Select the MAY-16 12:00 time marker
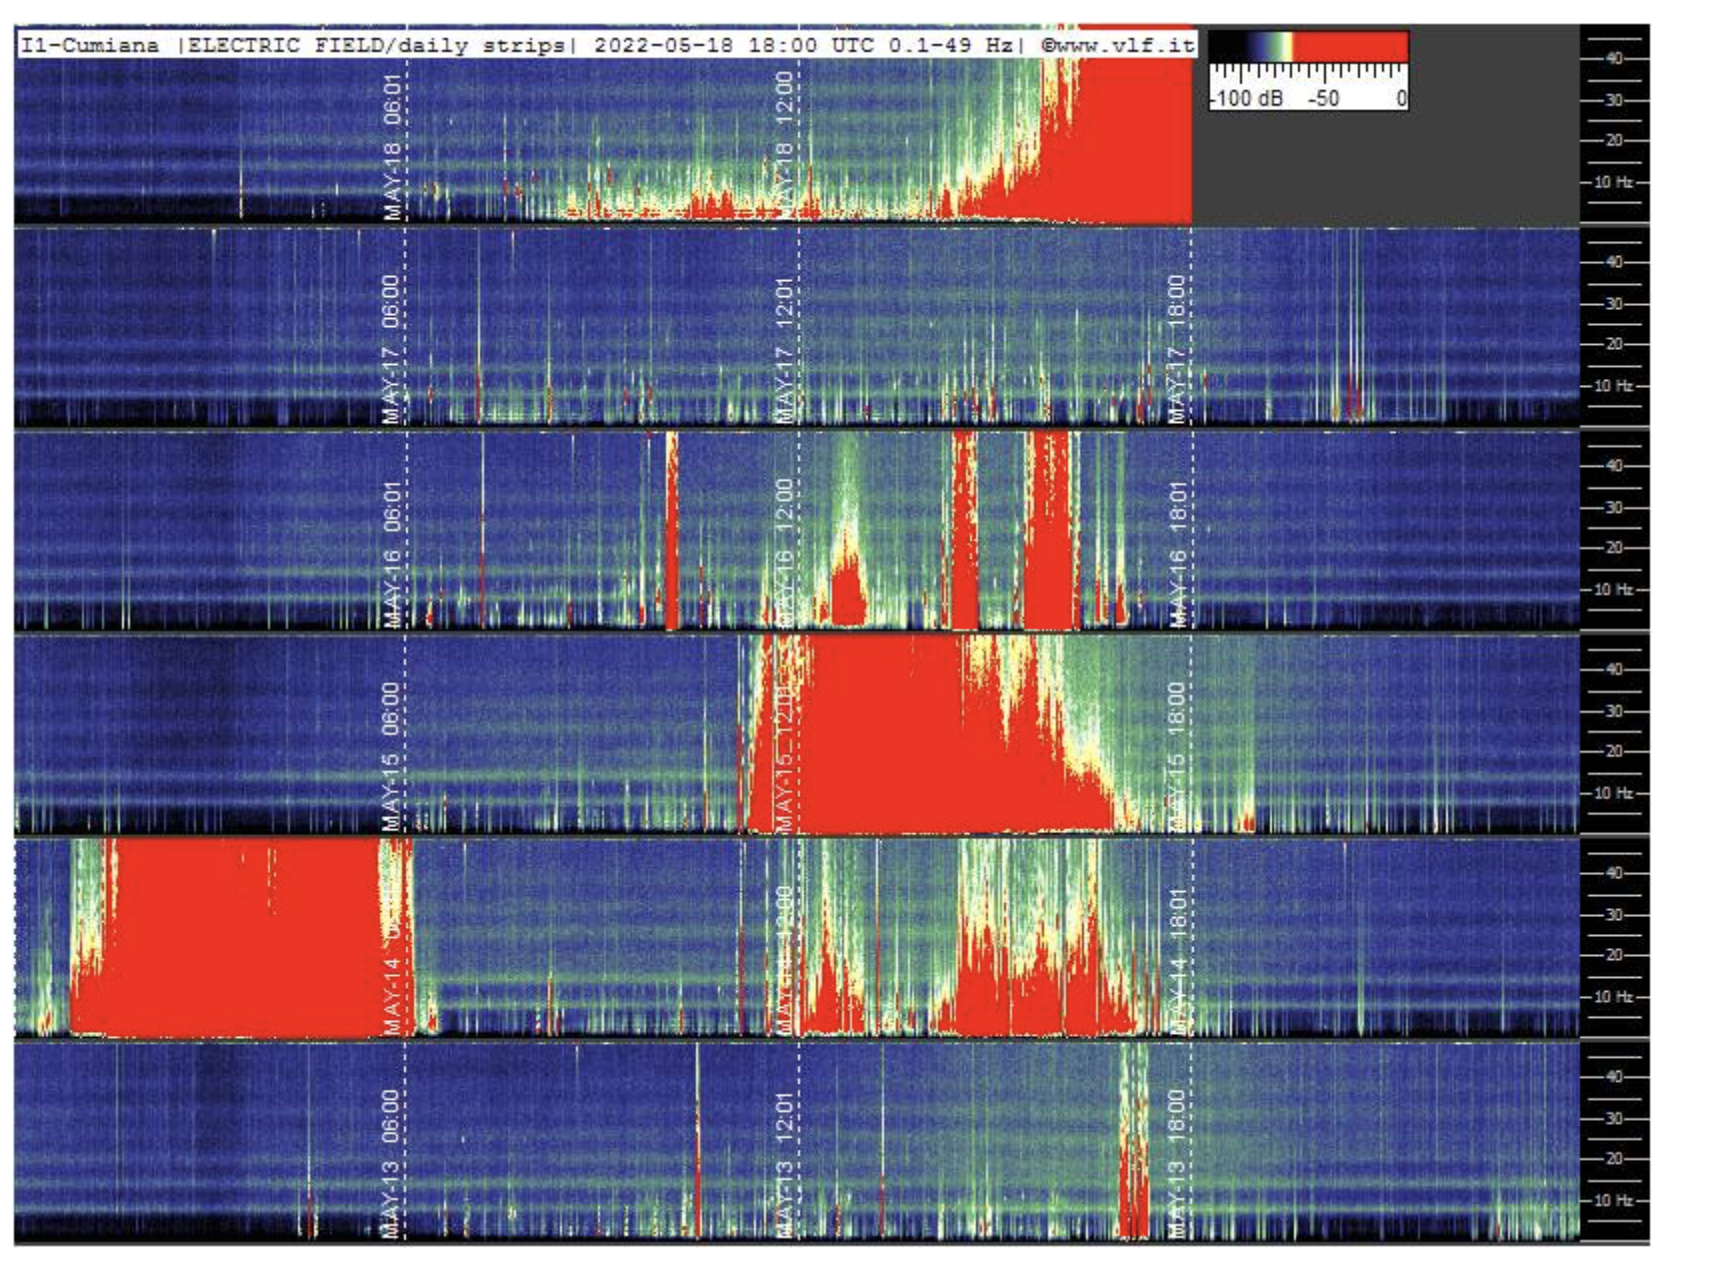Viewport: 1718px width, 1278px height. (x=784, y=552)
